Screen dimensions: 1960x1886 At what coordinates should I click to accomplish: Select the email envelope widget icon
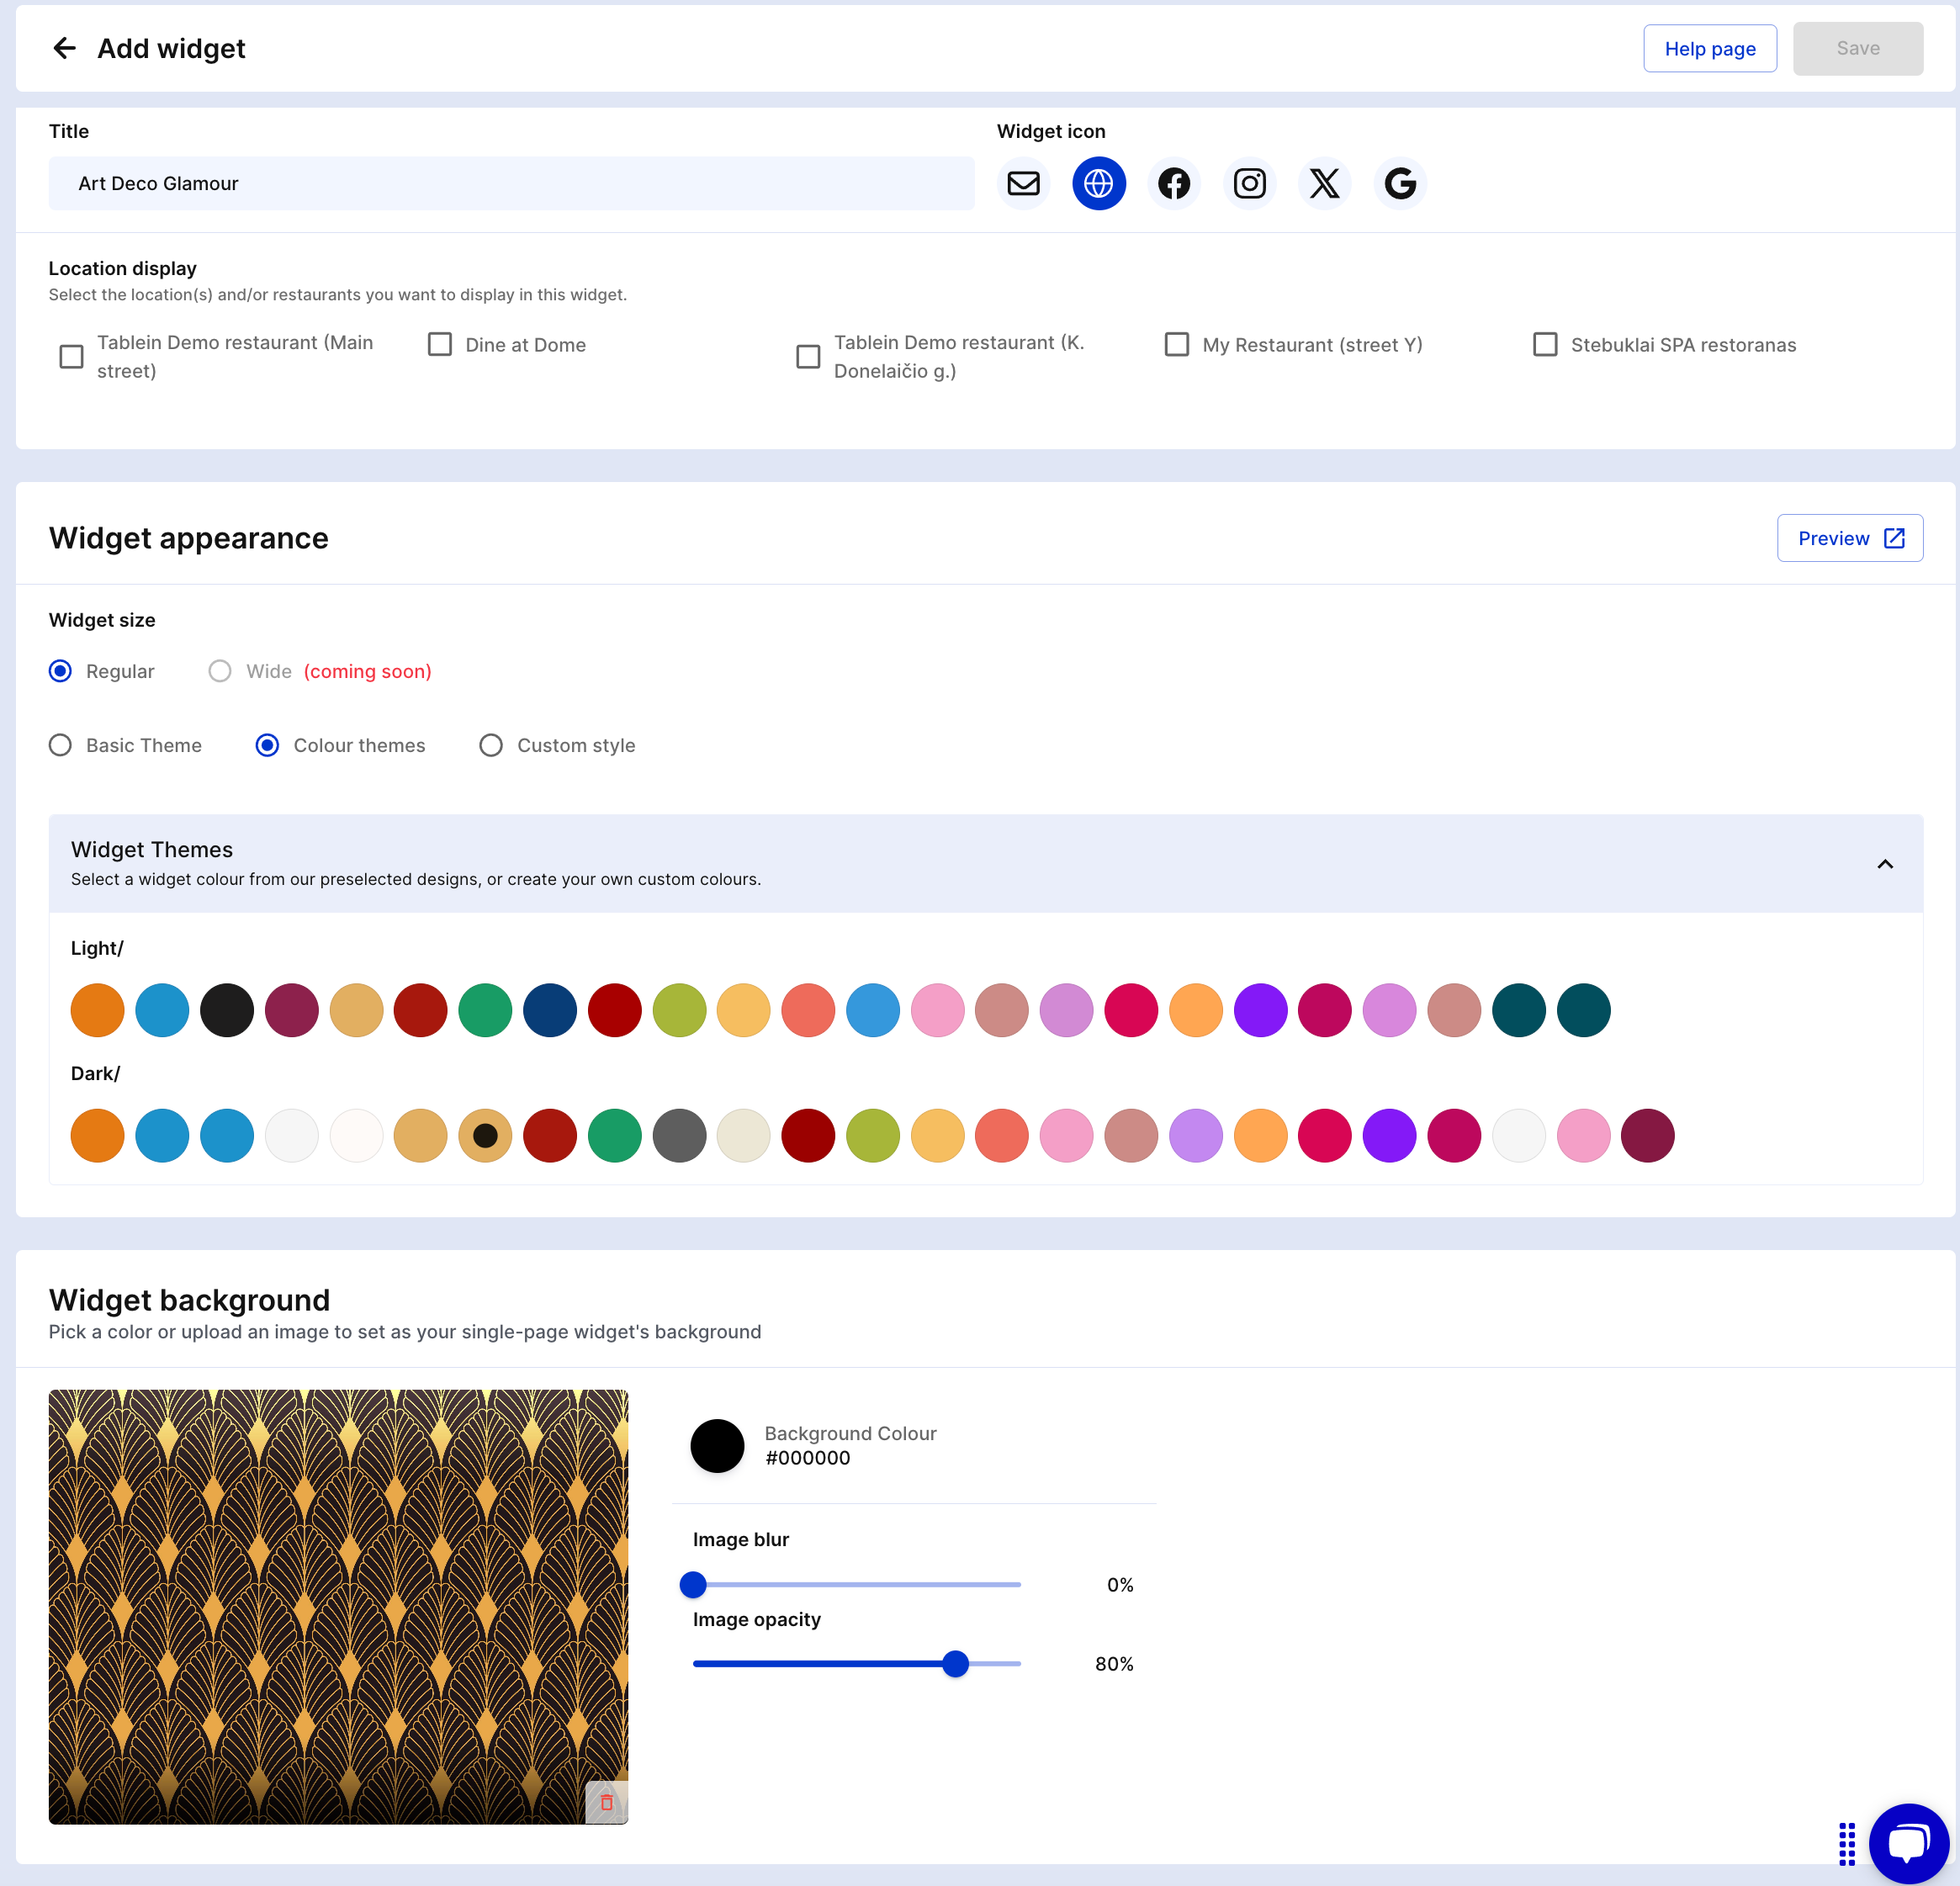1023,184
